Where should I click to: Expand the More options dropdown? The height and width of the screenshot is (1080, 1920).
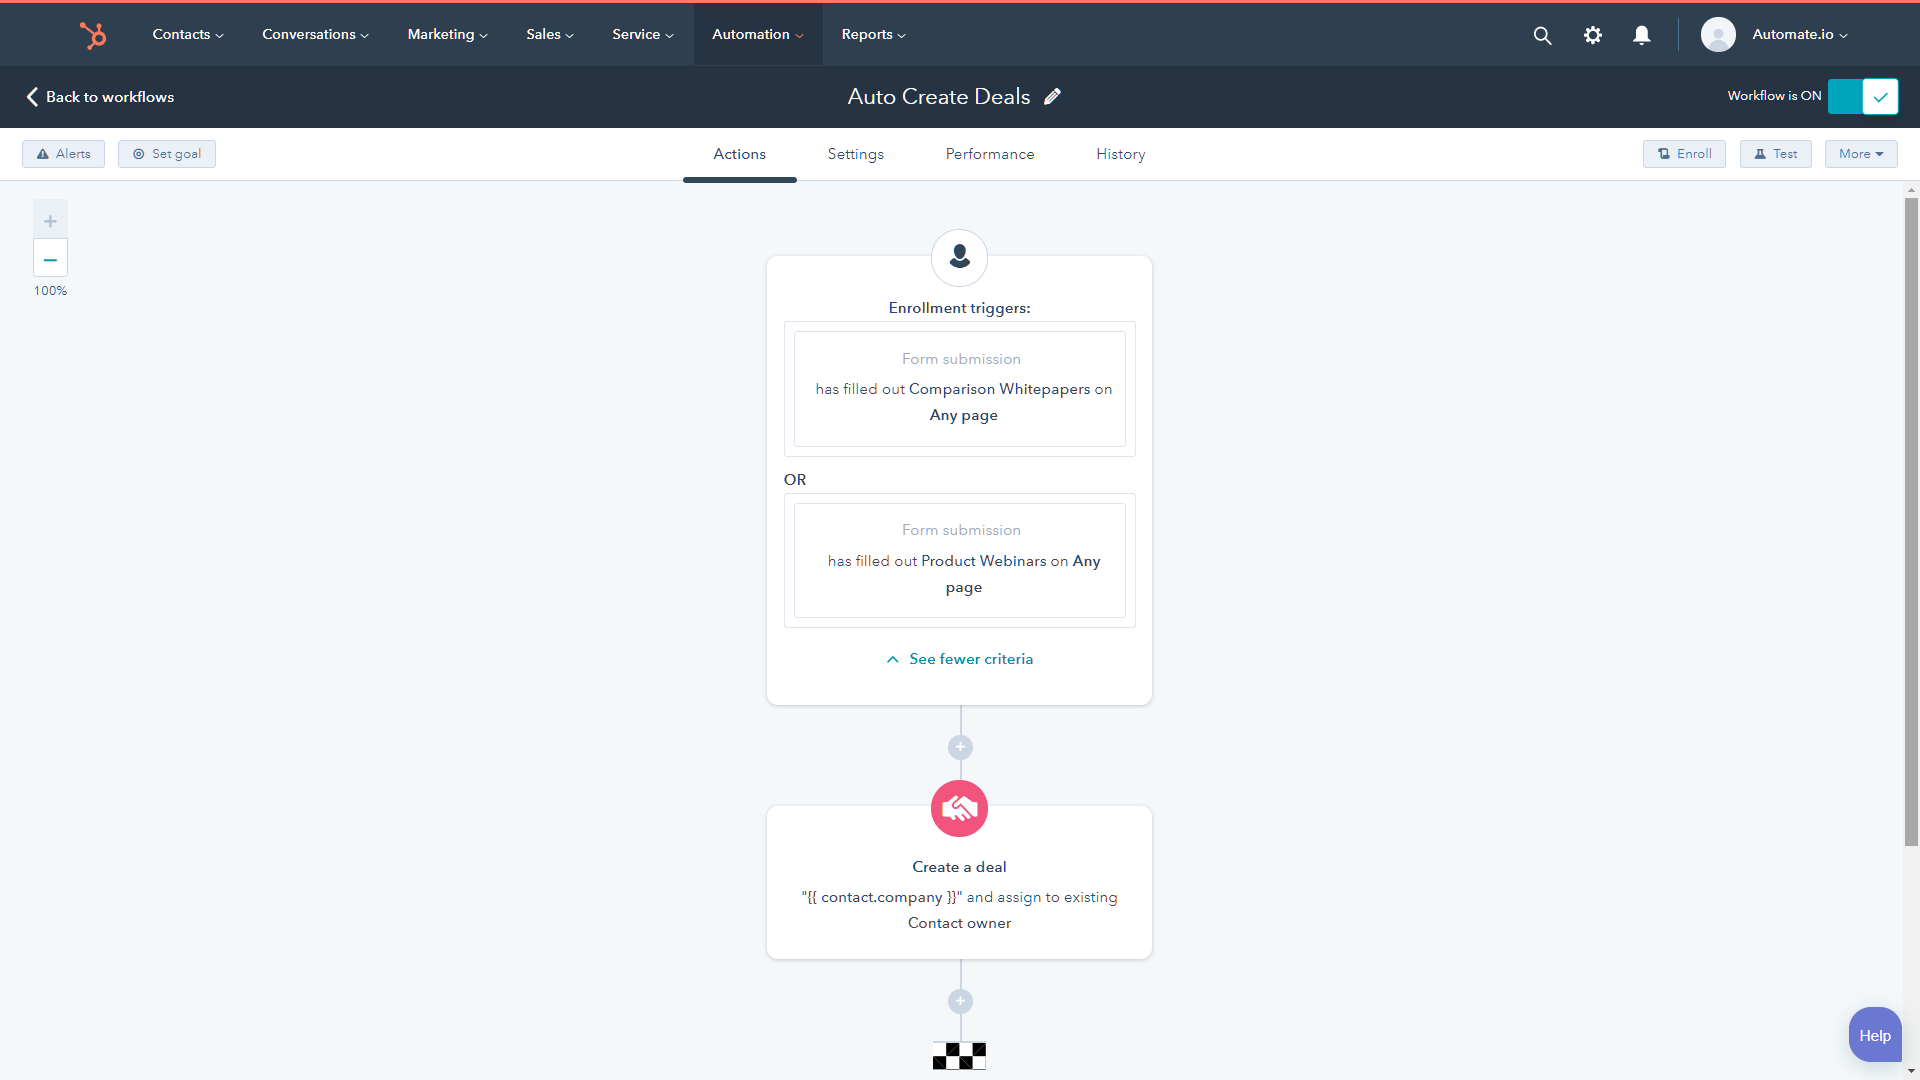(1861, 153)
